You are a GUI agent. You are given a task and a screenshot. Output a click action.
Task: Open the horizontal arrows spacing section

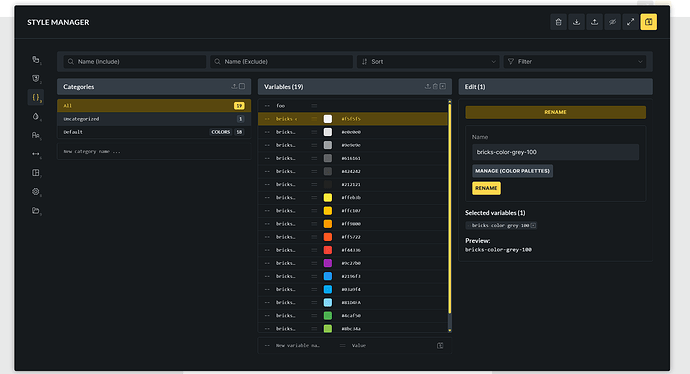36,154
